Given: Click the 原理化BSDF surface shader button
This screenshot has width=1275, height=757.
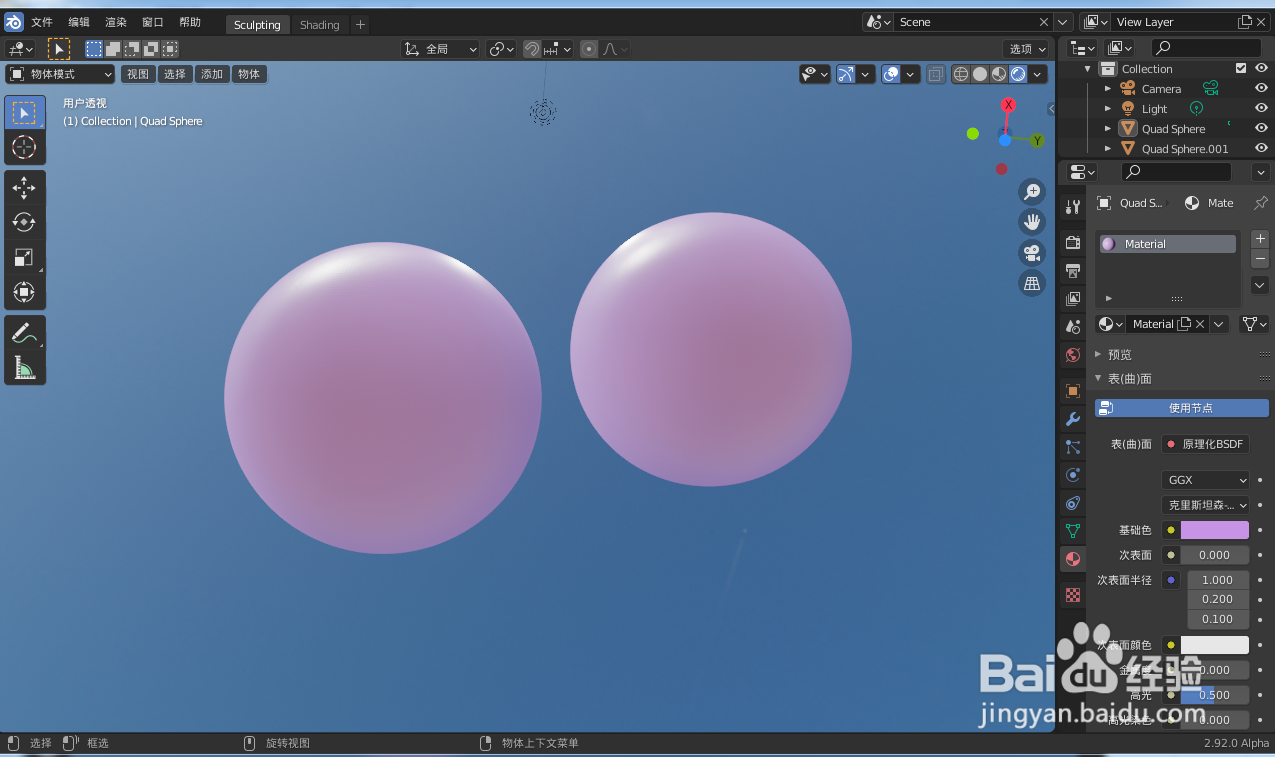Looking at the screenshot, I should [x=1206, y=444].
